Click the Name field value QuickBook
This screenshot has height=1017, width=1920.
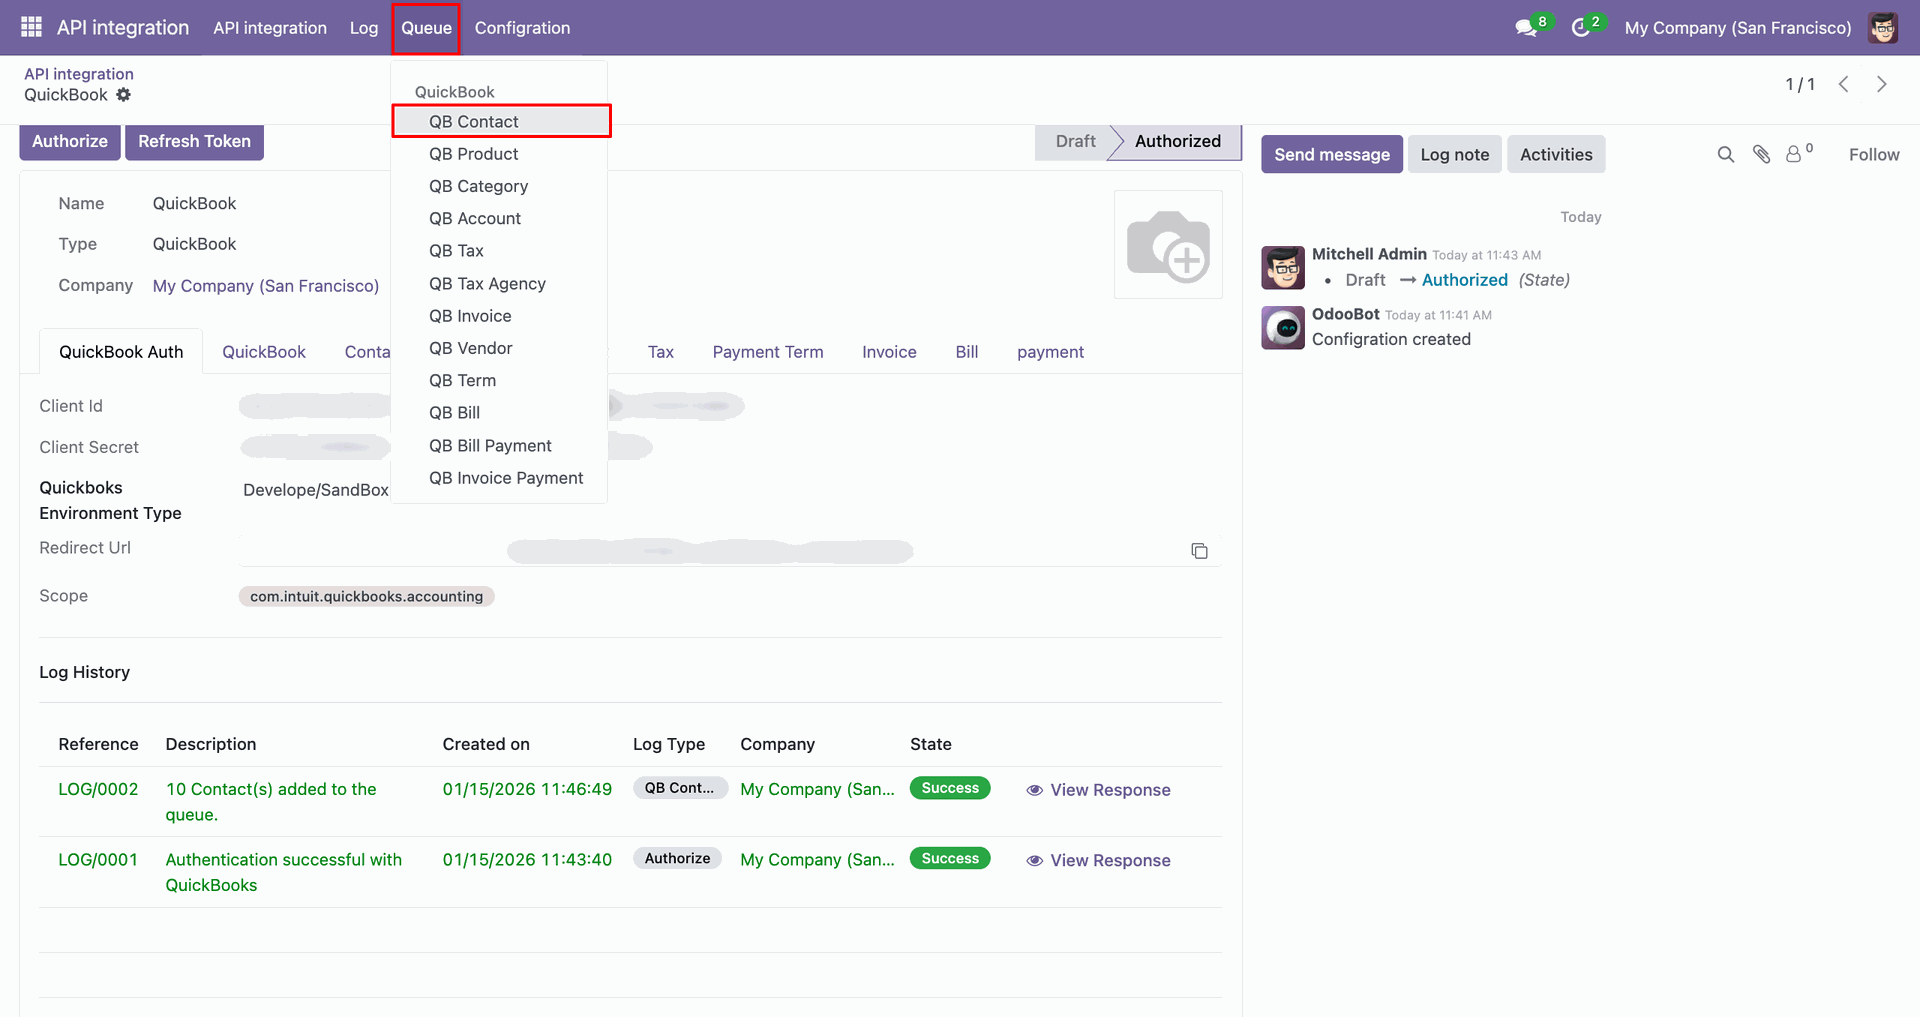pyautogui.click(x=194, y=203)
